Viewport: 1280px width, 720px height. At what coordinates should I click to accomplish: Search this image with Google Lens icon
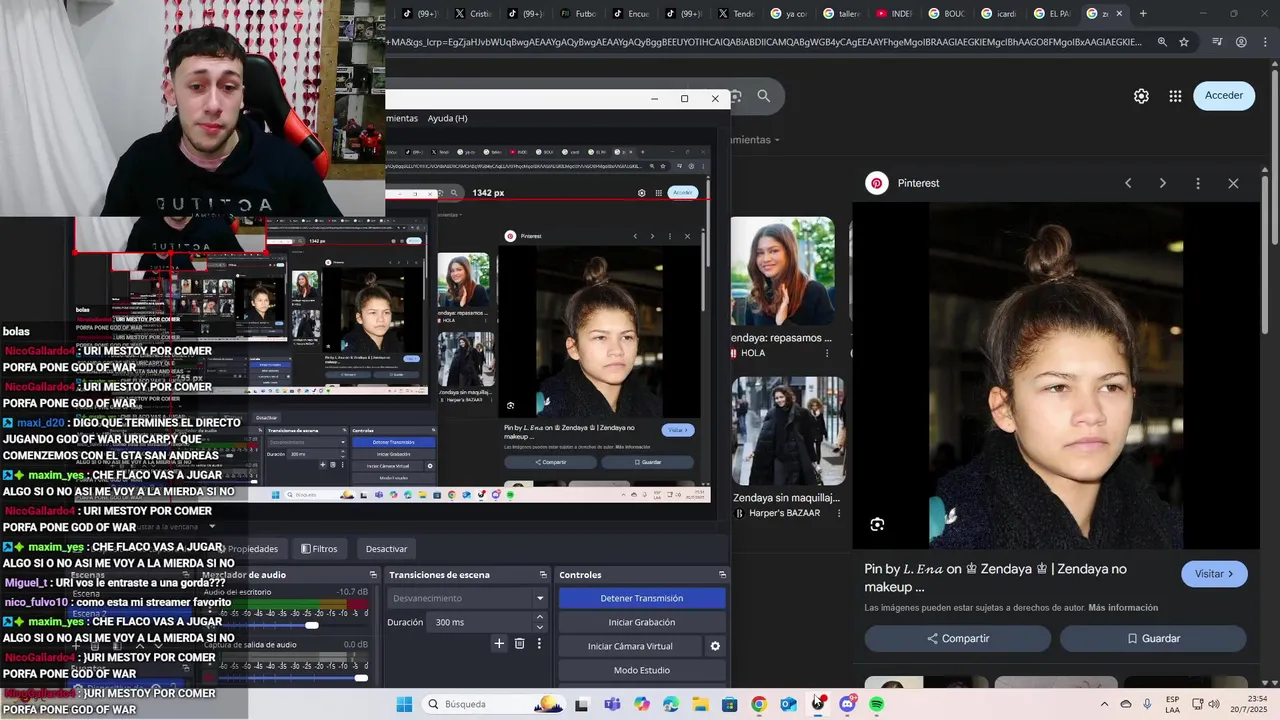tap(877, 525)
